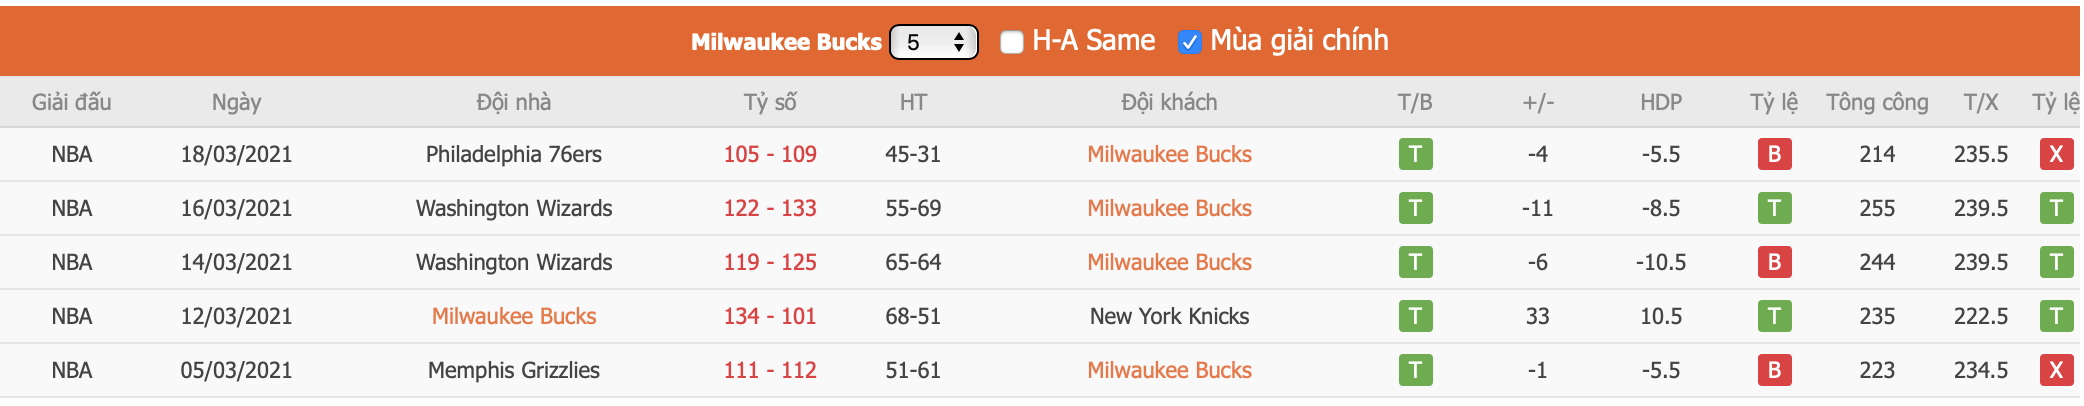Open the 134 - 101 score link
This screenshot has height=406, width=2084.
[x=770, y=316]
